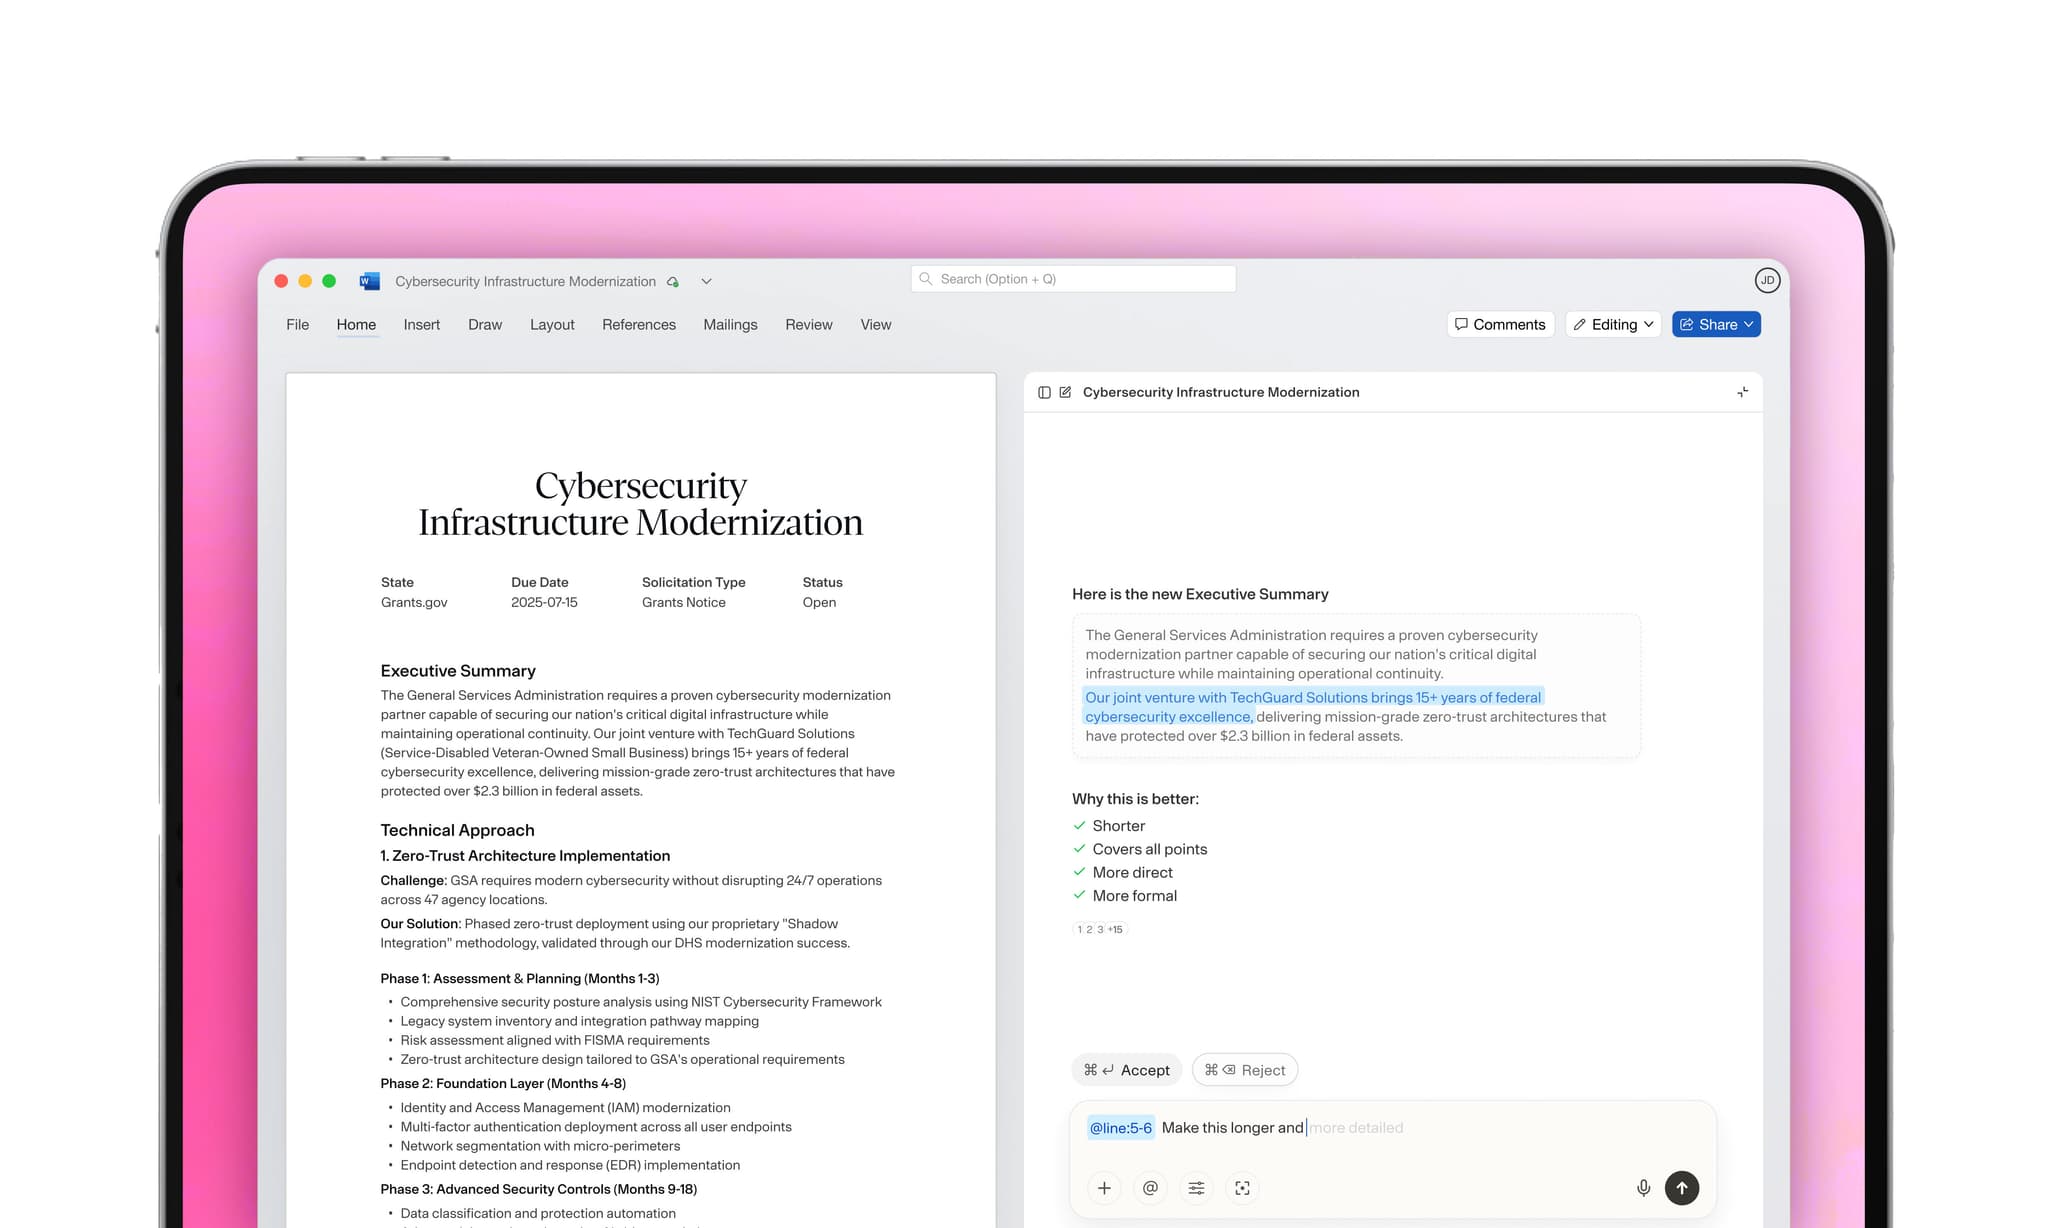Click 'Phase 1: Assessment & Planning (Months 1-3)'
This screenshot has height=1228, width=2048.
(520, 979)
